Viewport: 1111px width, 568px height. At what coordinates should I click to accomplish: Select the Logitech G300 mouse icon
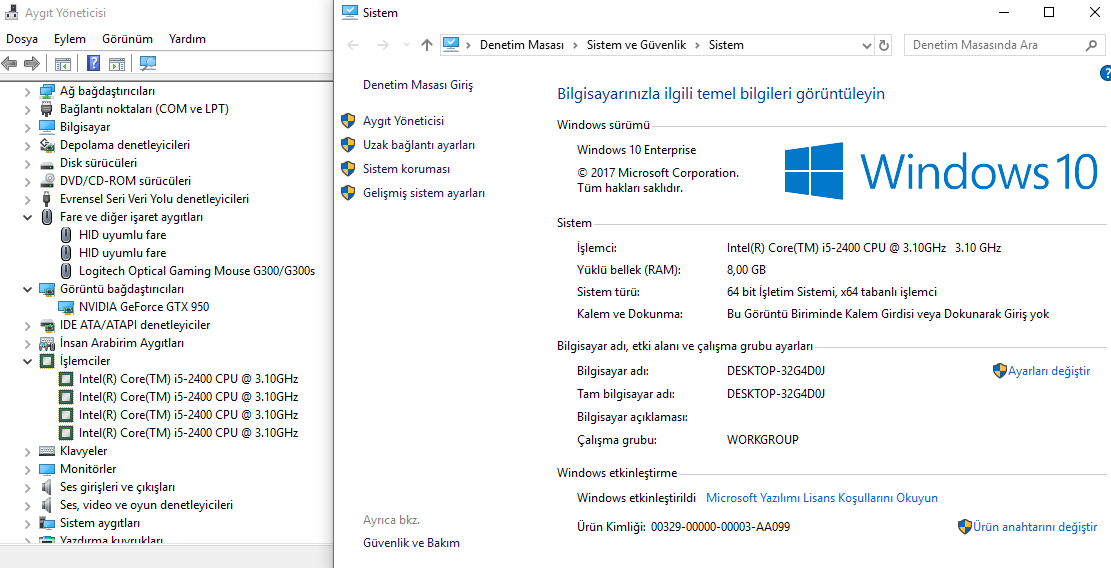click(66, 271)
